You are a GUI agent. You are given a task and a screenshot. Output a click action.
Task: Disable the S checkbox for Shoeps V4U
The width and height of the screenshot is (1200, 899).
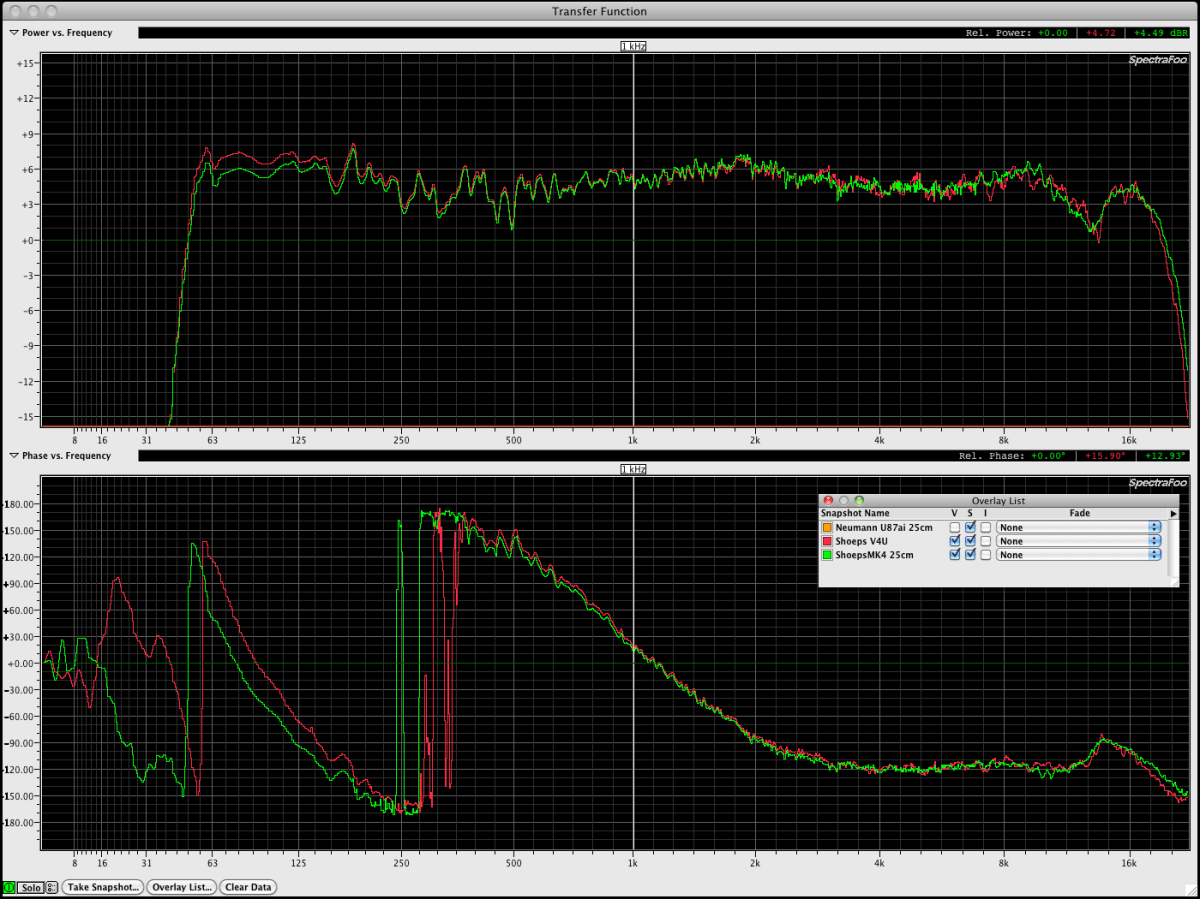coord(970,541)
